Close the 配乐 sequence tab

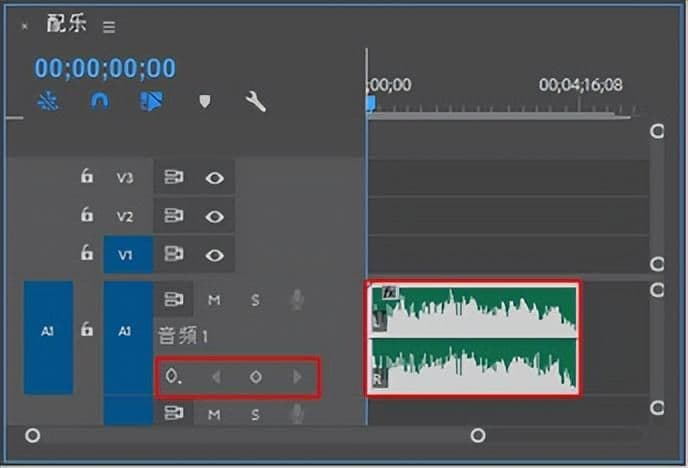[x=24, y=27]
